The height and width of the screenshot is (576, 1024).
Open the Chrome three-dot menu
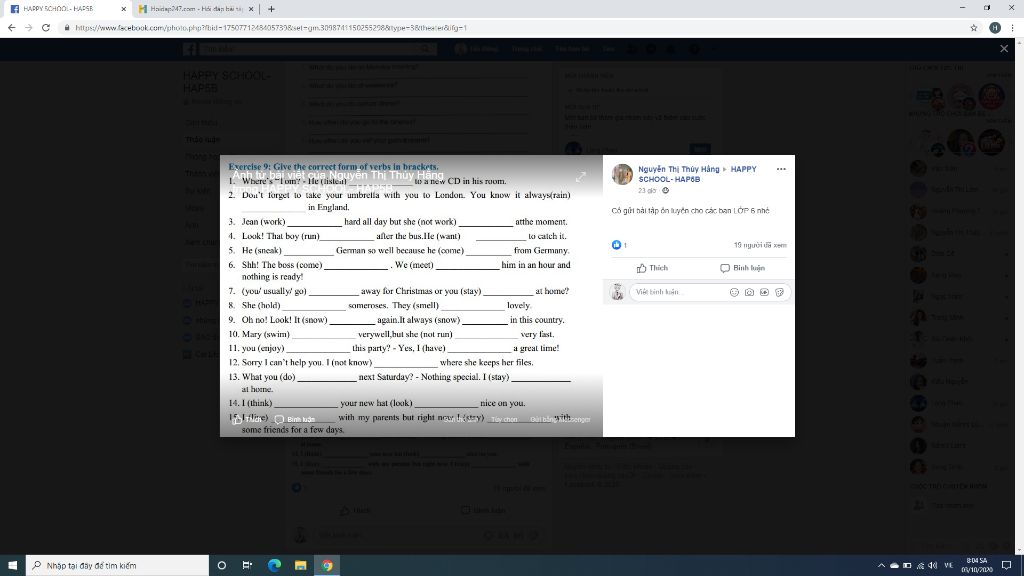pos(1012,27)
